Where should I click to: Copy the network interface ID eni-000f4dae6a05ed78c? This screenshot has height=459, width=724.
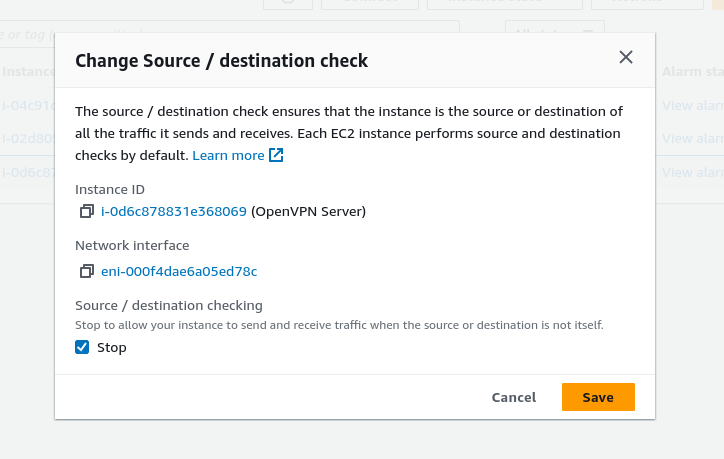point(87,271)
